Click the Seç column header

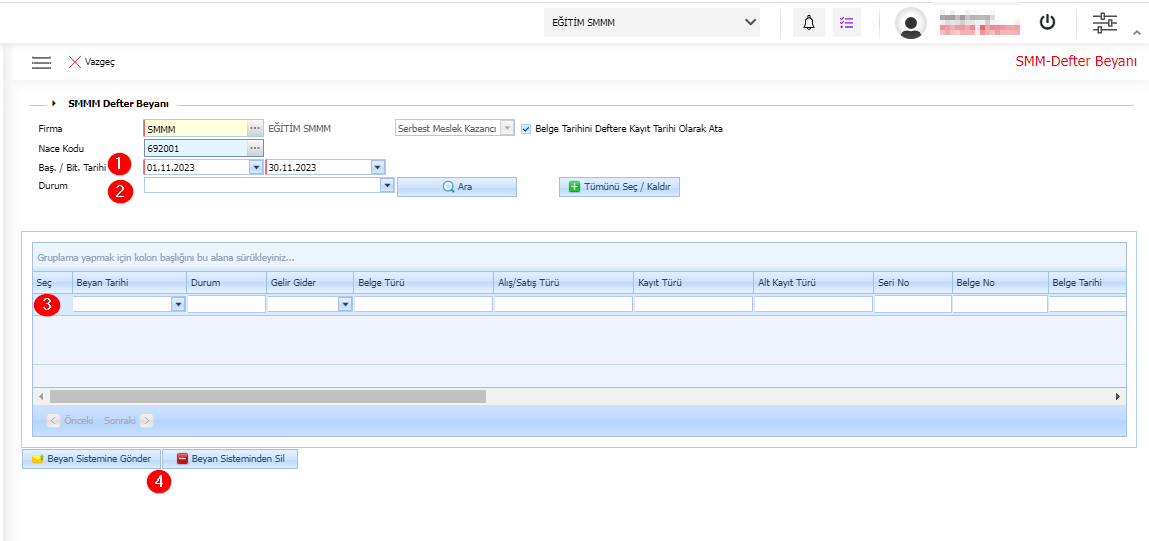52,282
